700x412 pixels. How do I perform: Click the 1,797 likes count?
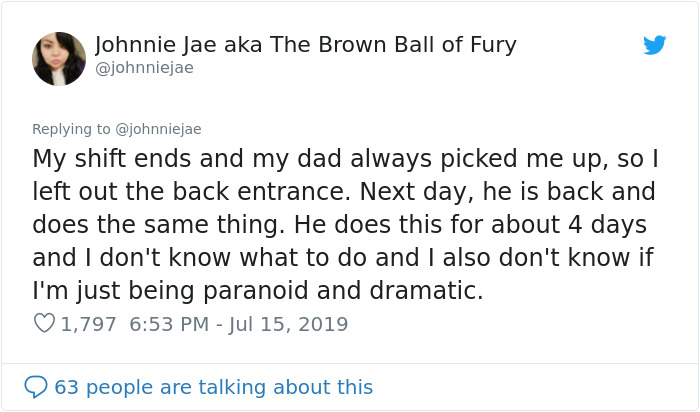coord(88,324)
